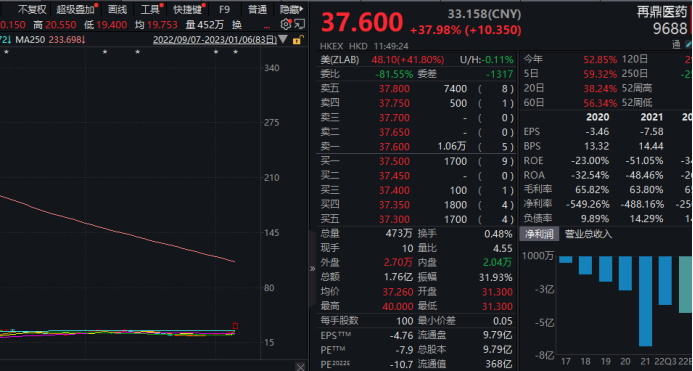Click the 2021 column header
Viewport: 693px width, 371px height.
tap(651, 117)
